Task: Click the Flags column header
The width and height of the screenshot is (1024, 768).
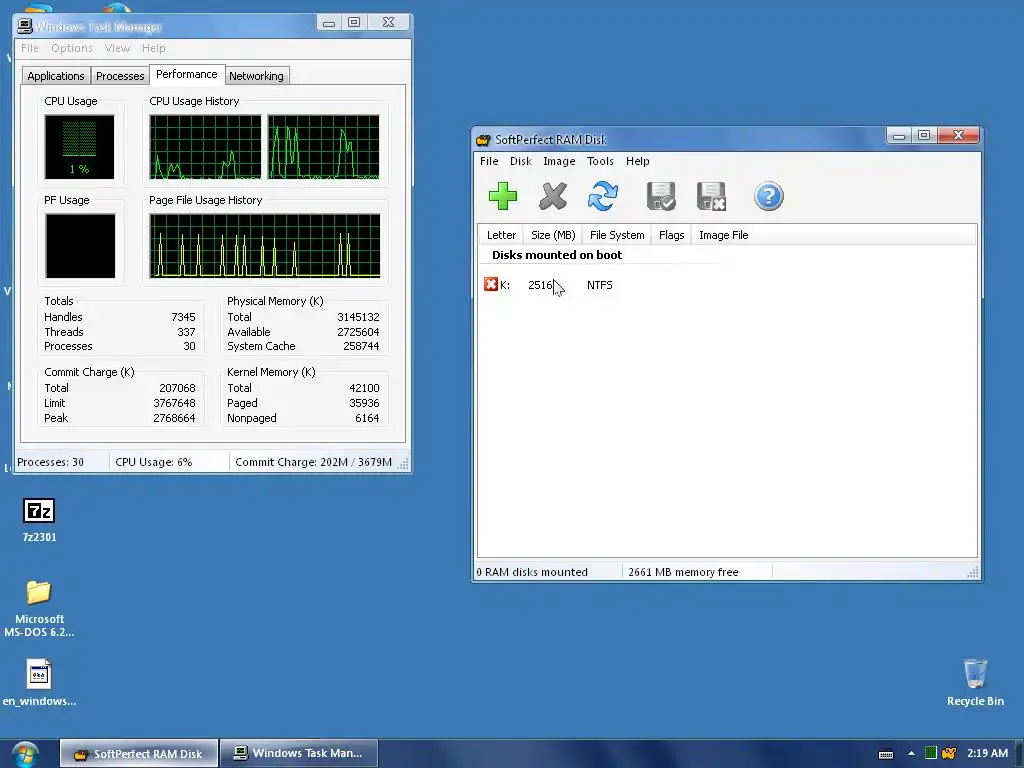Action: point(671,235)
